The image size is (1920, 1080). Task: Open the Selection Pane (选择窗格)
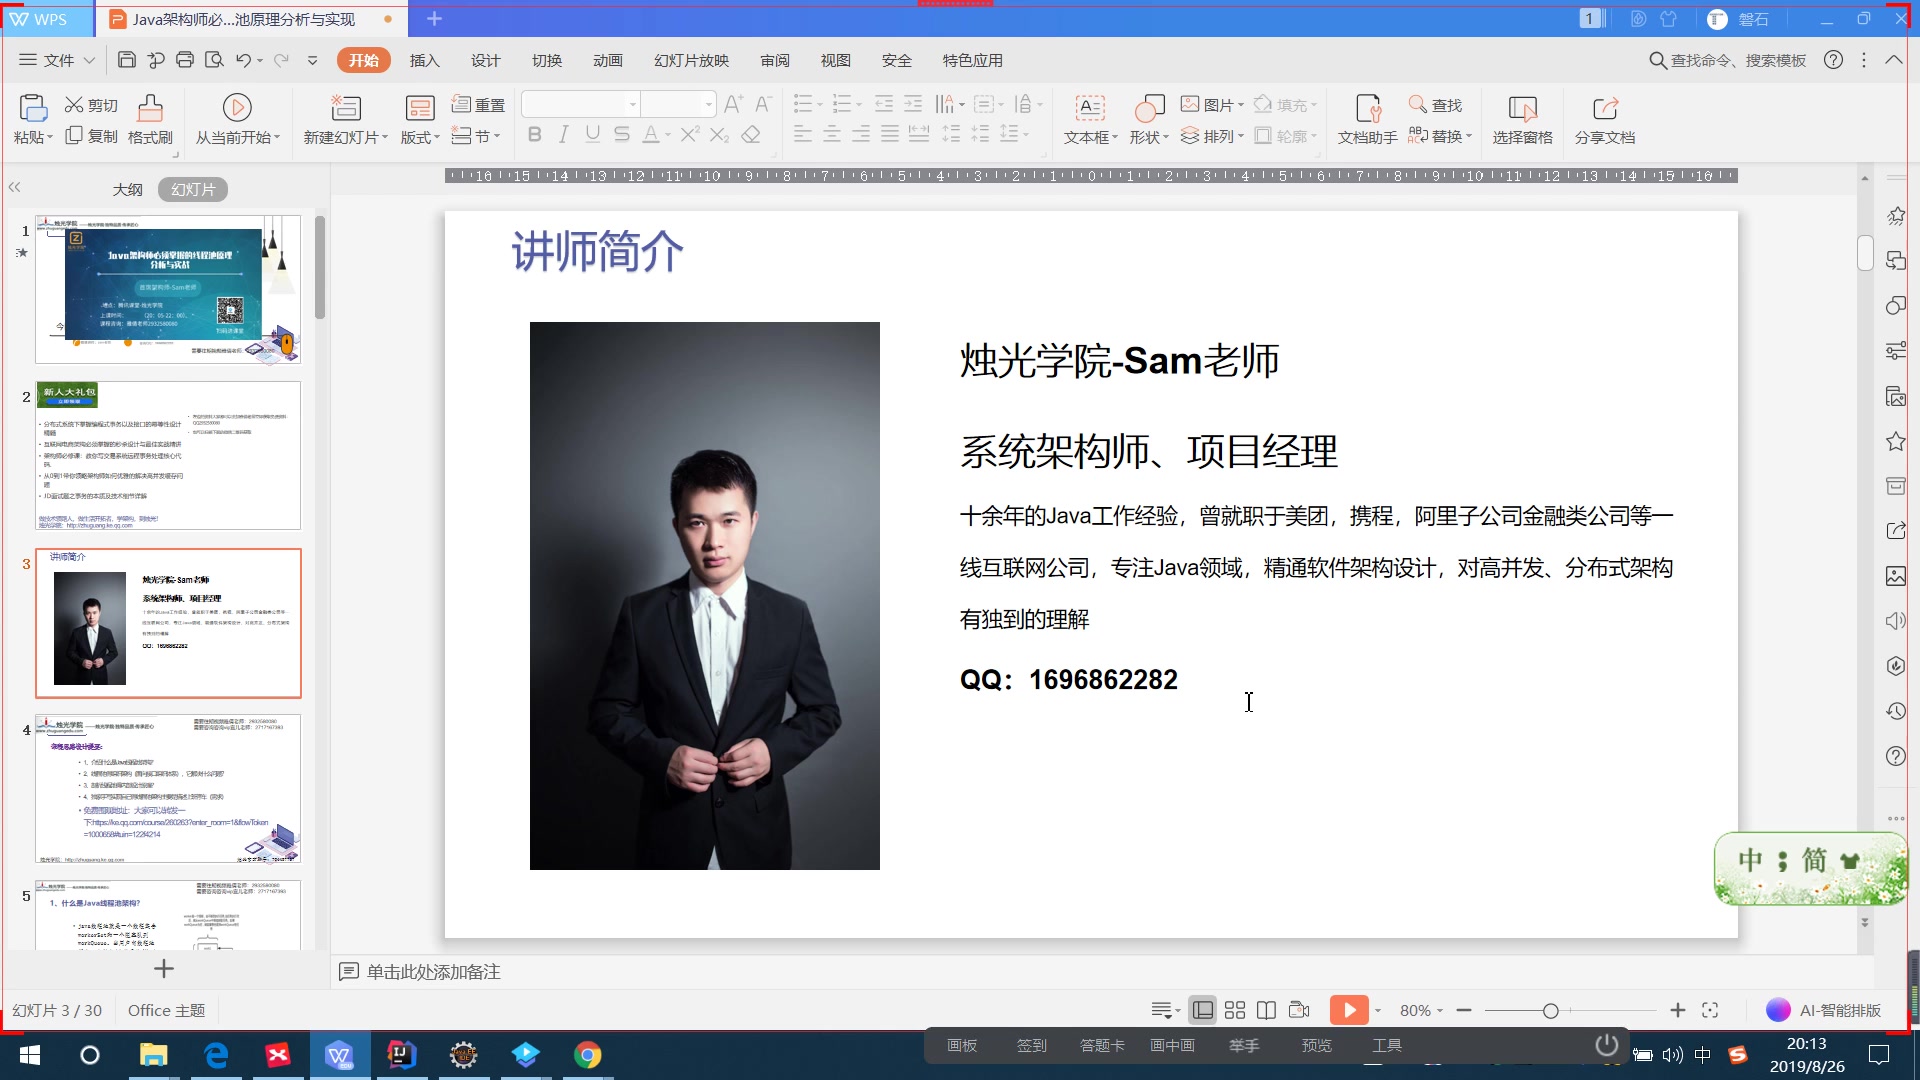coord(1522,118)
